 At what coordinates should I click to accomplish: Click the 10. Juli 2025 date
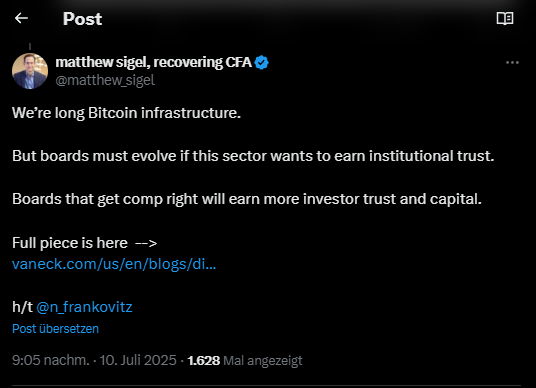138,360
